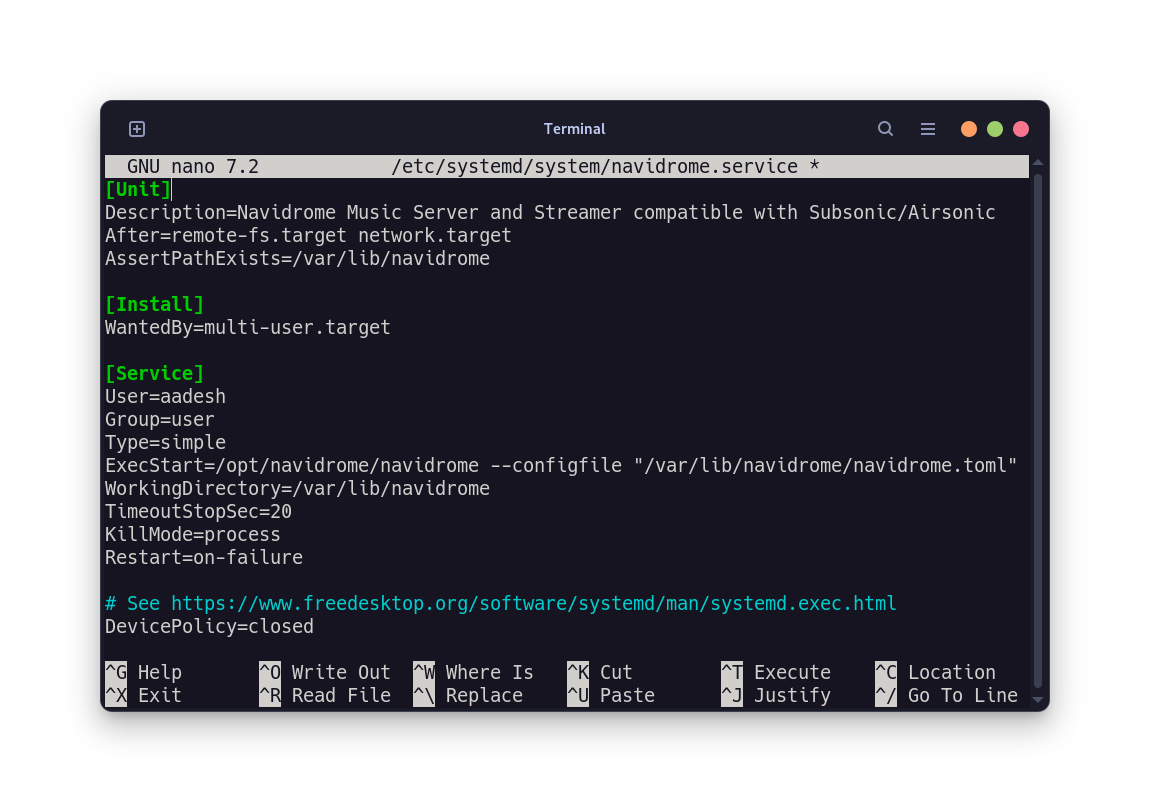This screenshot has height=812, width=1150.
Task: Click the pink window control circle
Action: (x=1020, y=129)
